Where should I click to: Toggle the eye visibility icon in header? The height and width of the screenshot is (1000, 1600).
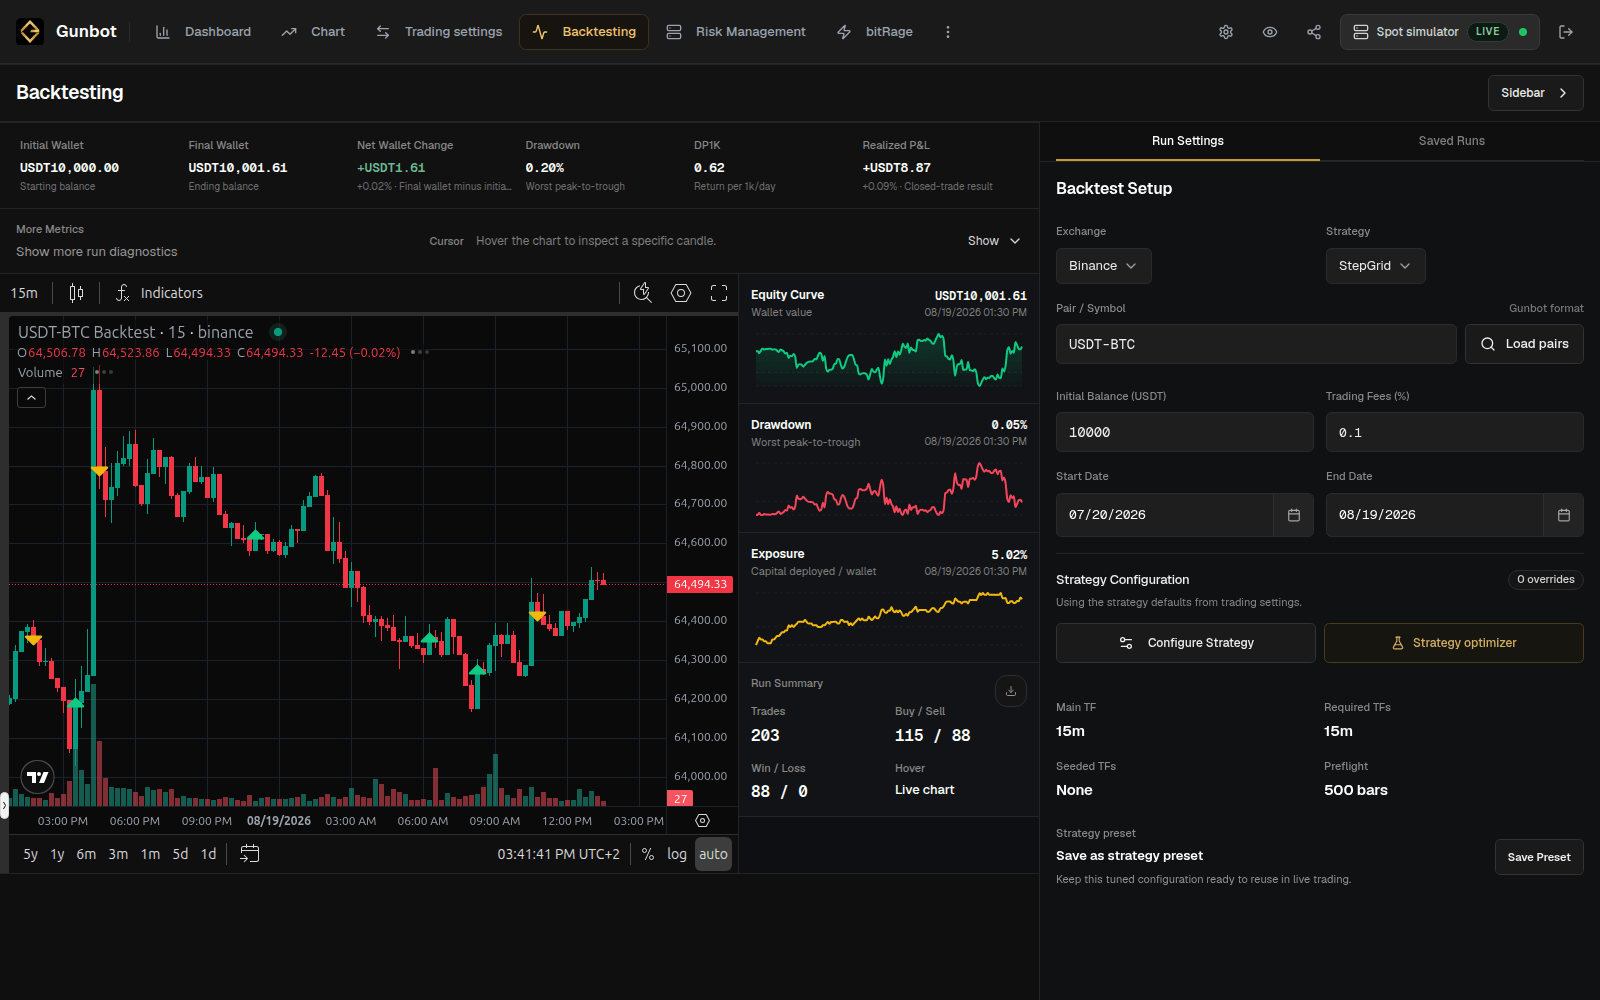click(x=1270, y=32)
